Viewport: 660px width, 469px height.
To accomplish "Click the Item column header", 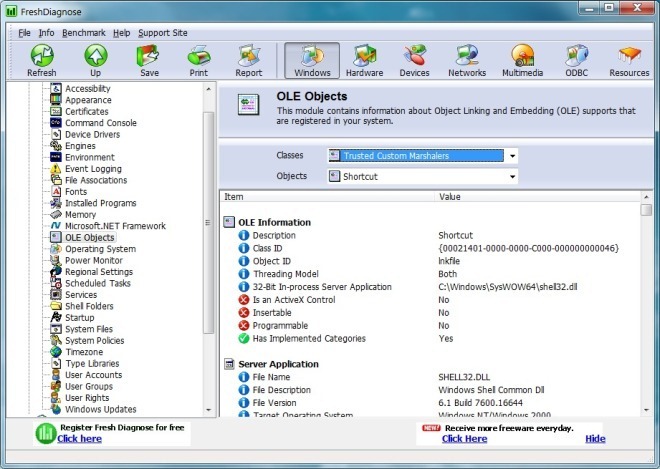I will (x=327, y=197).
